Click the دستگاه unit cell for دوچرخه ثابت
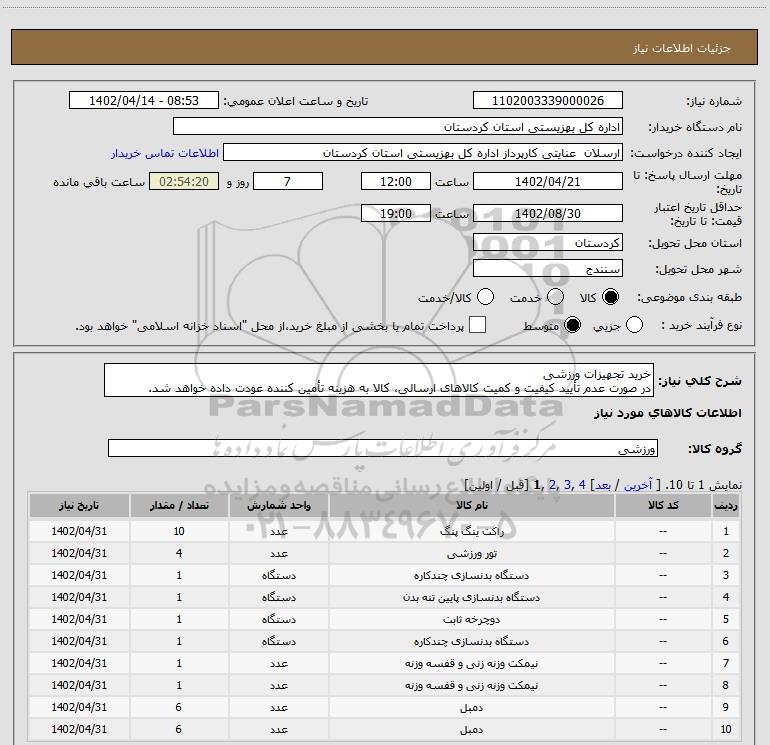Image resolution: width=770 pixels, height=745 pixels. [279, 619]
